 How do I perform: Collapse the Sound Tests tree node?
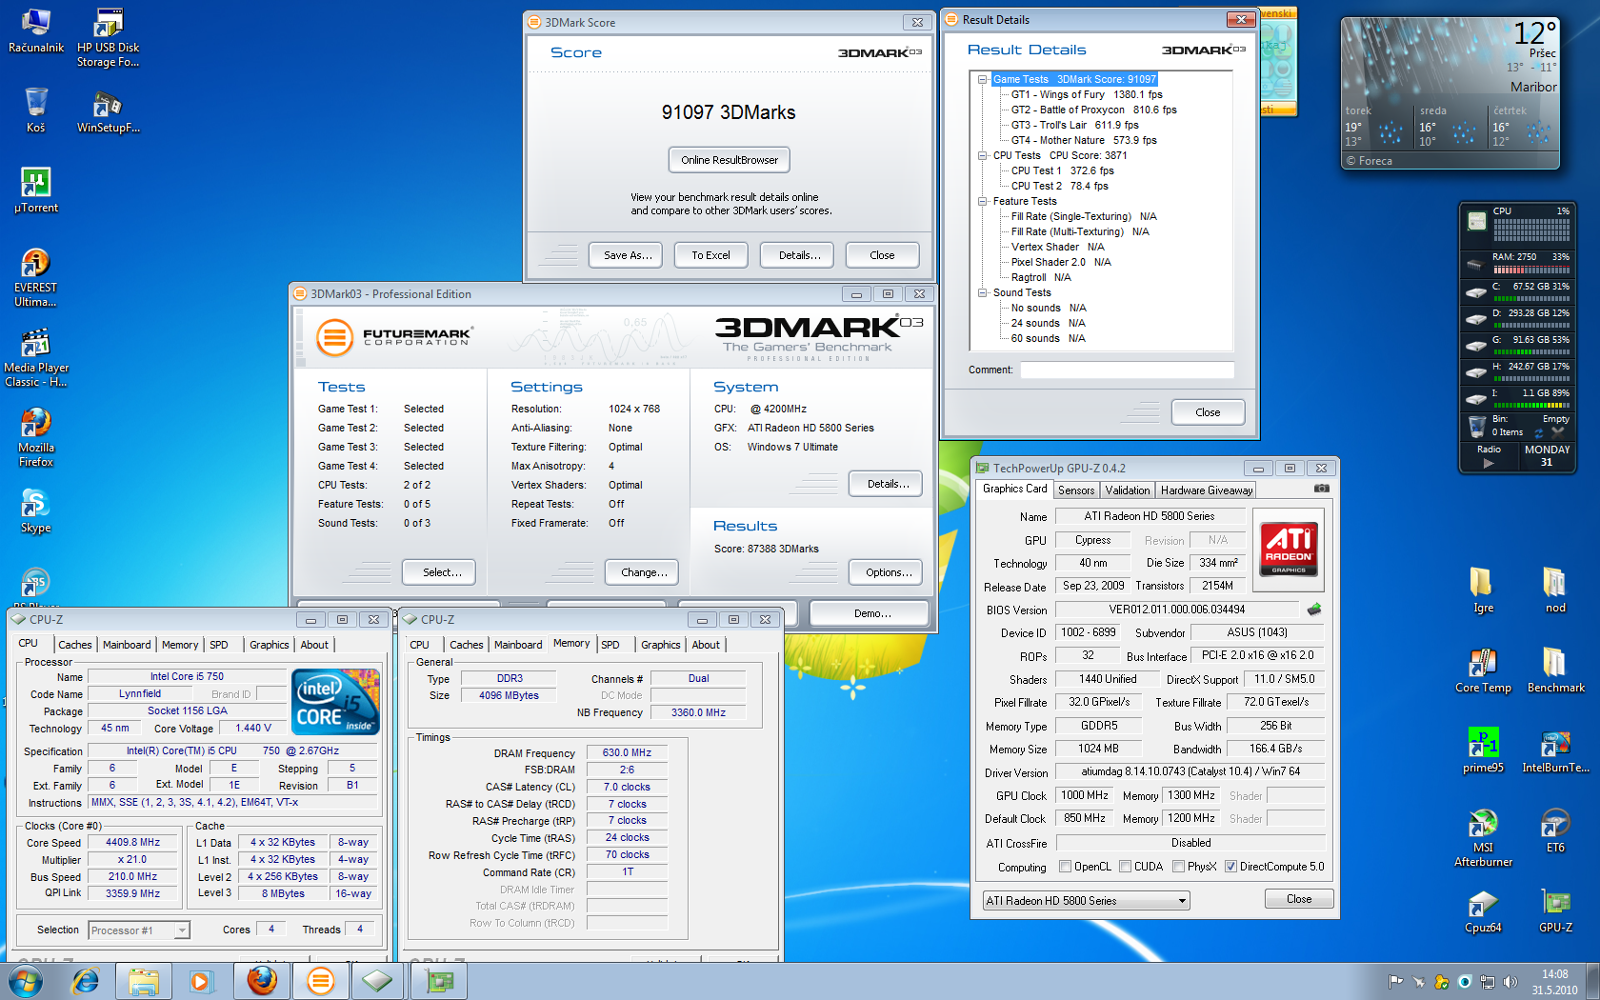pos(983,293)
